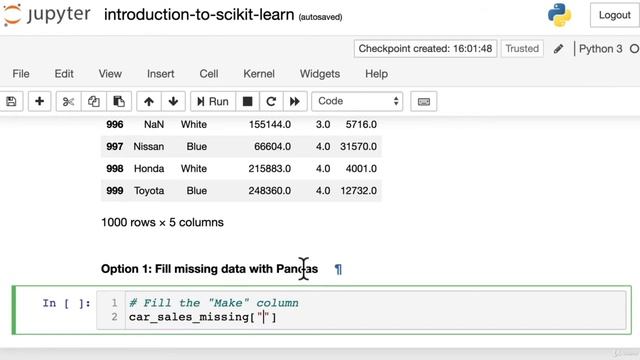Open the Kernel menu
The height and width of the screenshot is (360, 640).
(259, 74)
